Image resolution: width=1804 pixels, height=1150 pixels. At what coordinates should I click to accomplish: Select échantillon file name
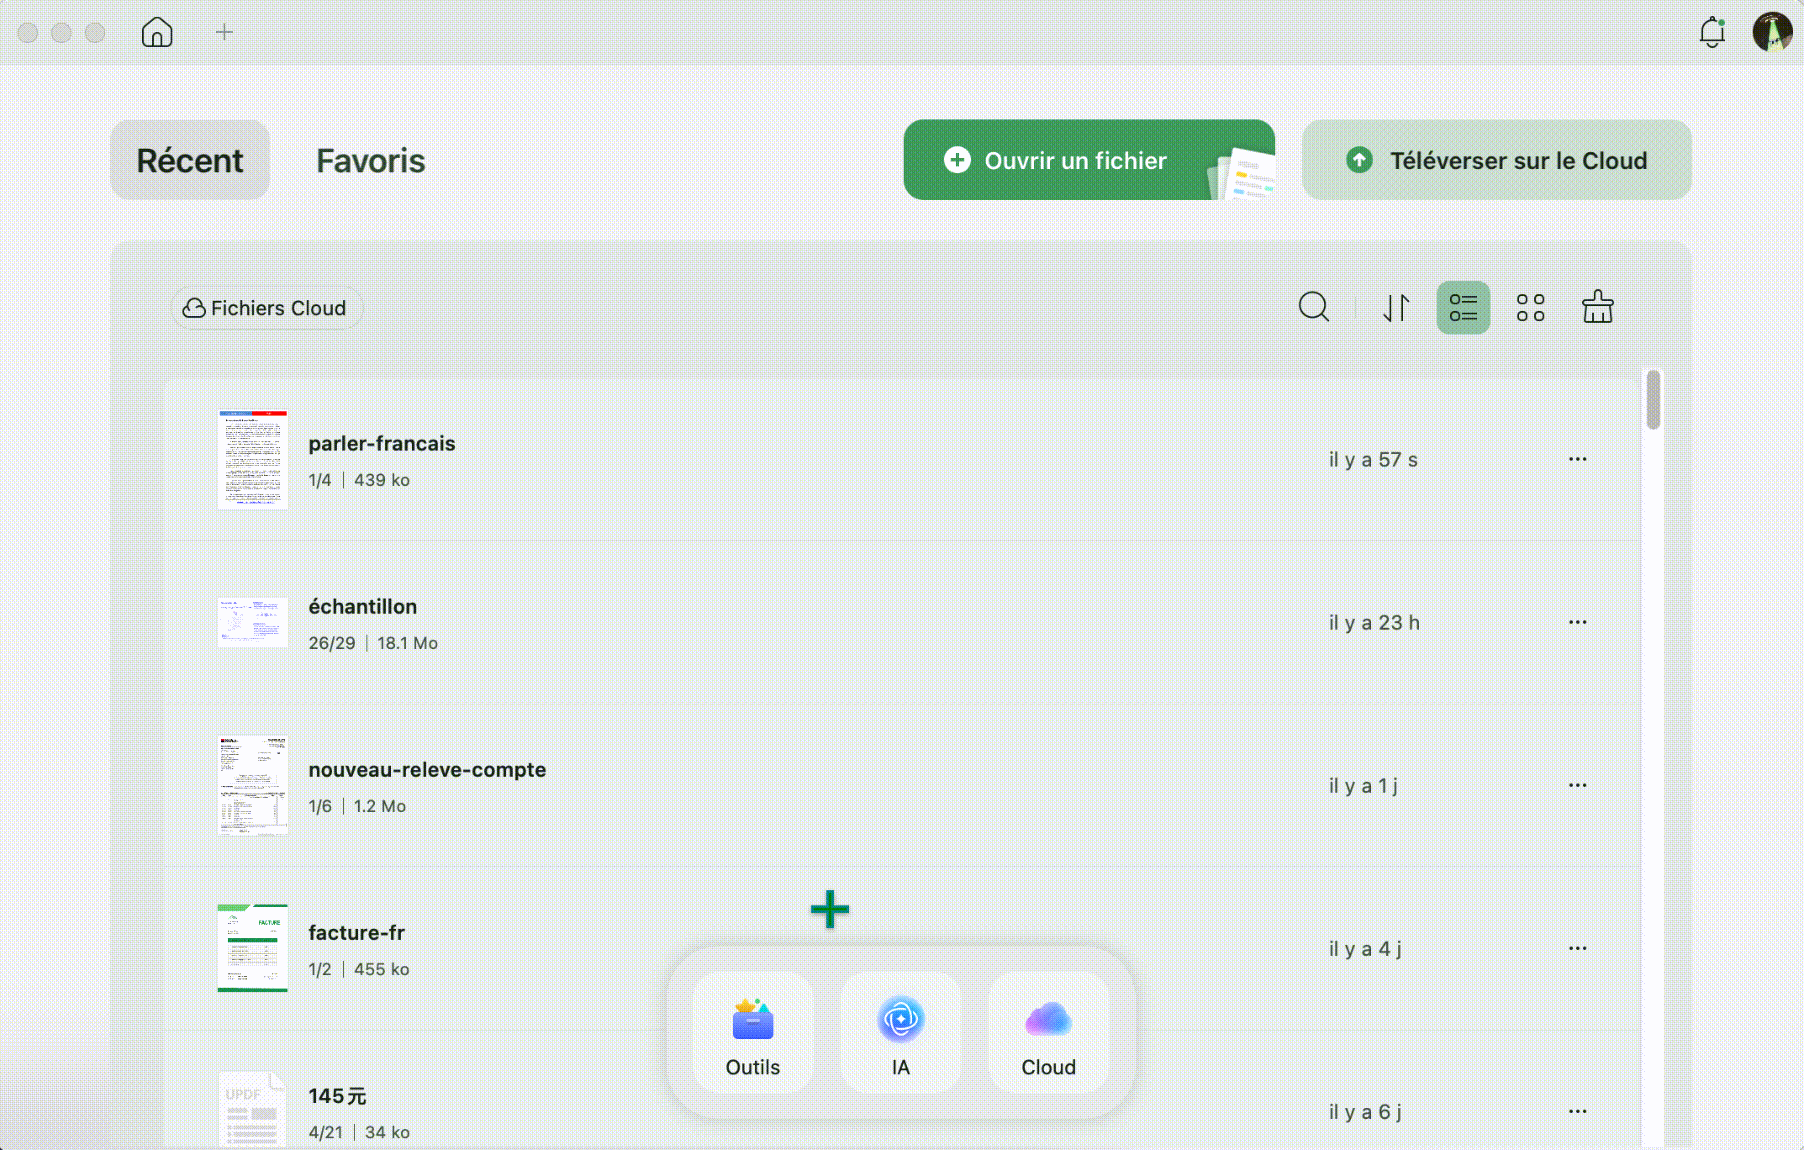point(362,606)
